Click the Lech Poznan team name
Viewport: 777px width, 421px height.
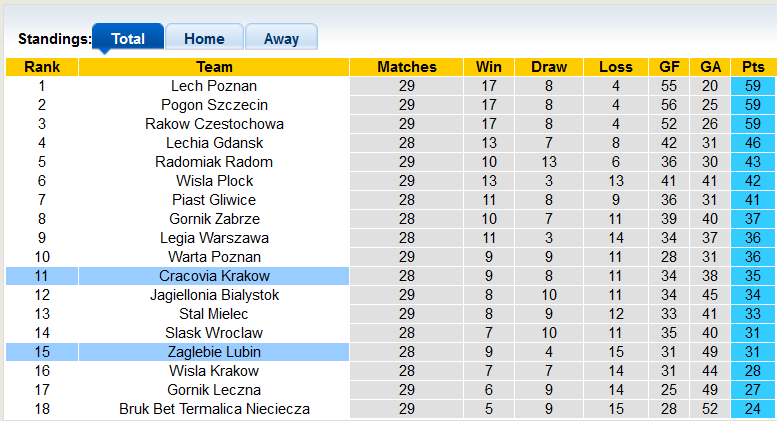tap(214, 86)
